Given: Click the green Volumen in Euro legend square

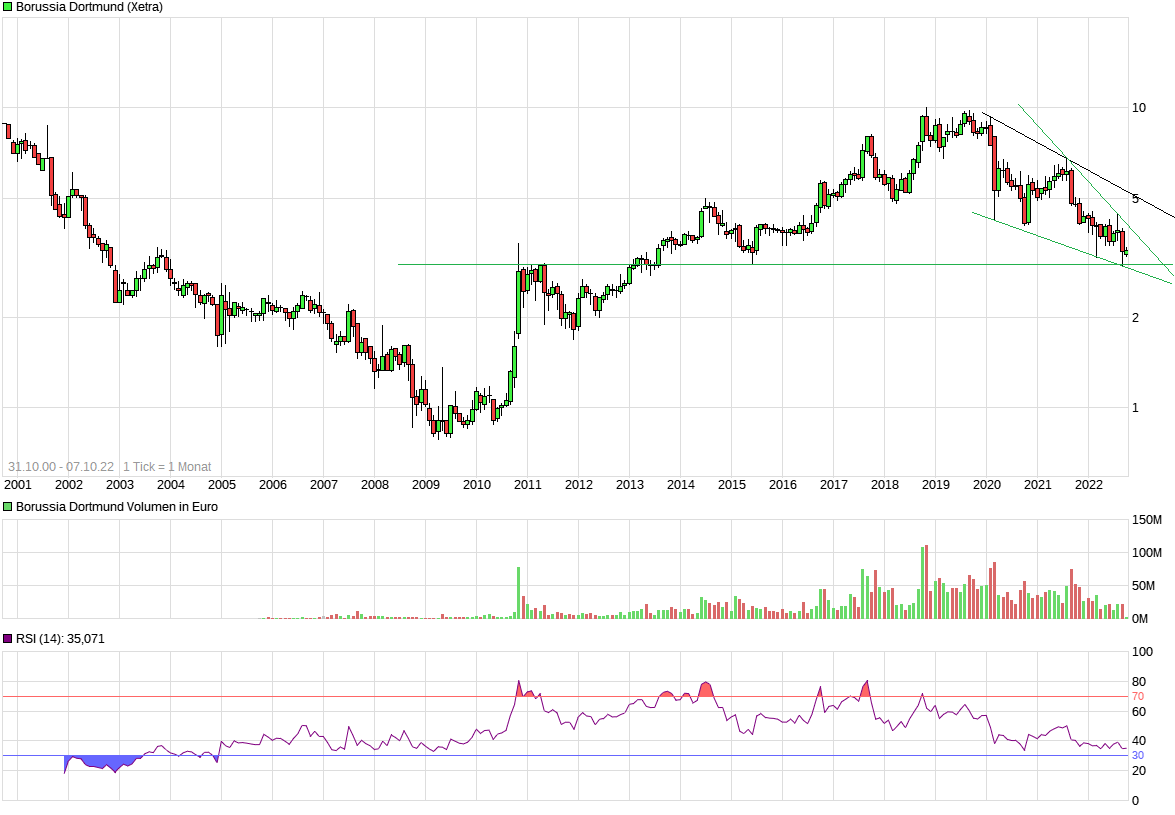Looking at the screenshot, I should click(x=8, y=507).
